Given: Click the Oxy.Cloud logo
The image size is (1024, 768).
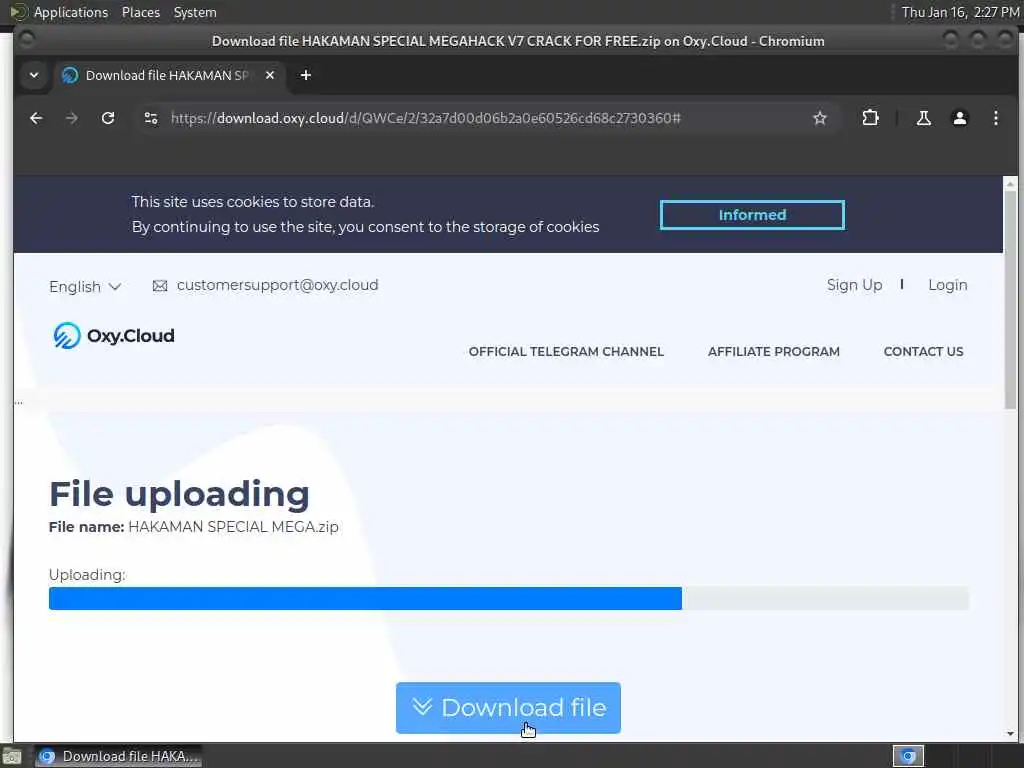Looking at the screenshot, I should tap(114, 336).
